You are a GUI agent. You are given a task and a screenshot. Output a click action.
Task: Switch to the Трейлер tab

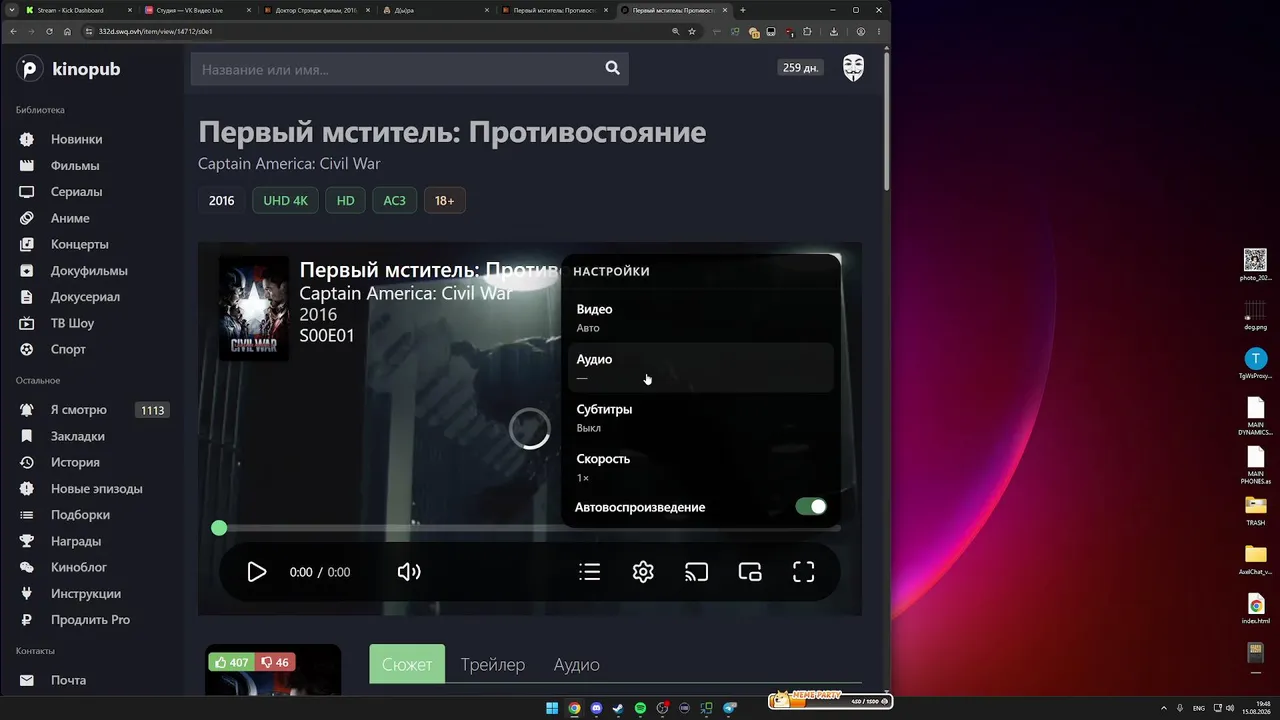492,664
